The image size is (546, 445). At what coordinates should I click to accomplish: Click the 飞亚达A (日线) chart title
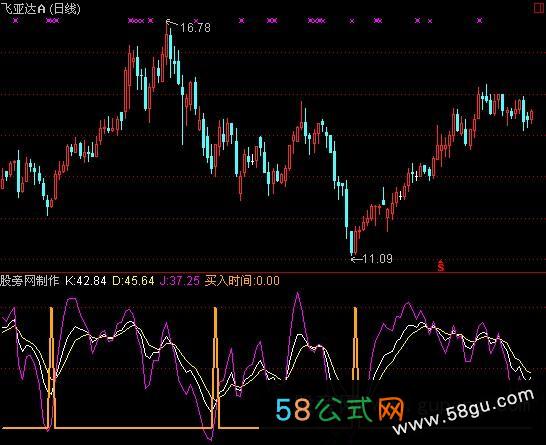[x=40, y=8]
